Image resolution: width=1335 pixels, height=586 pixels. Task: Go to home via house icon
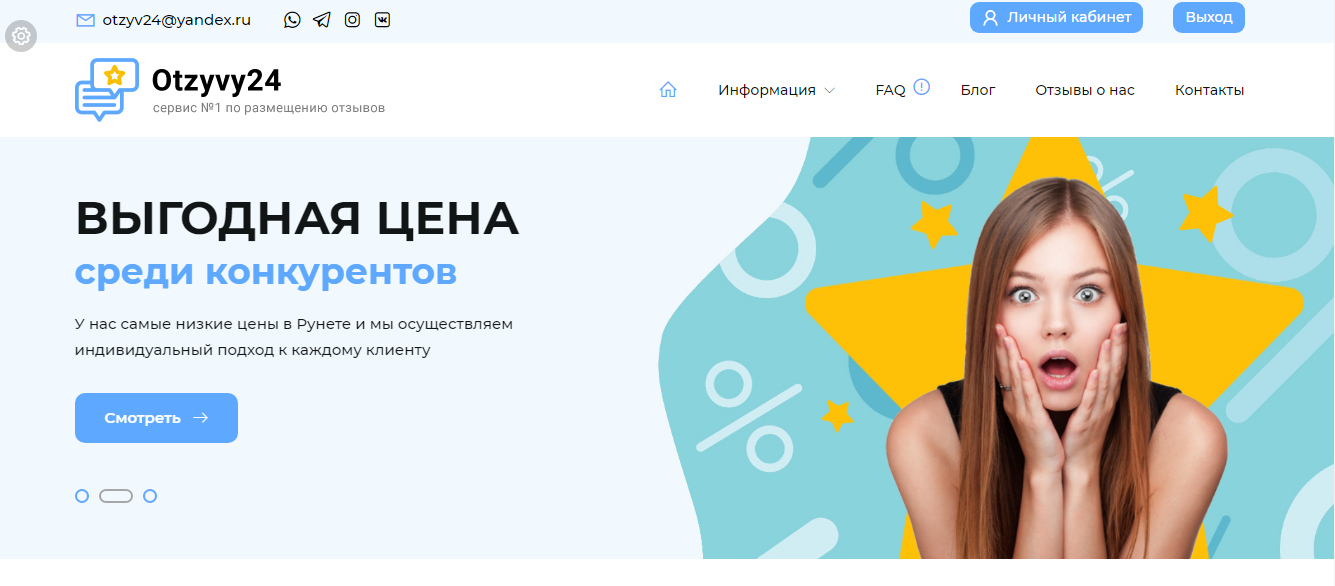(x=668, y=89)
